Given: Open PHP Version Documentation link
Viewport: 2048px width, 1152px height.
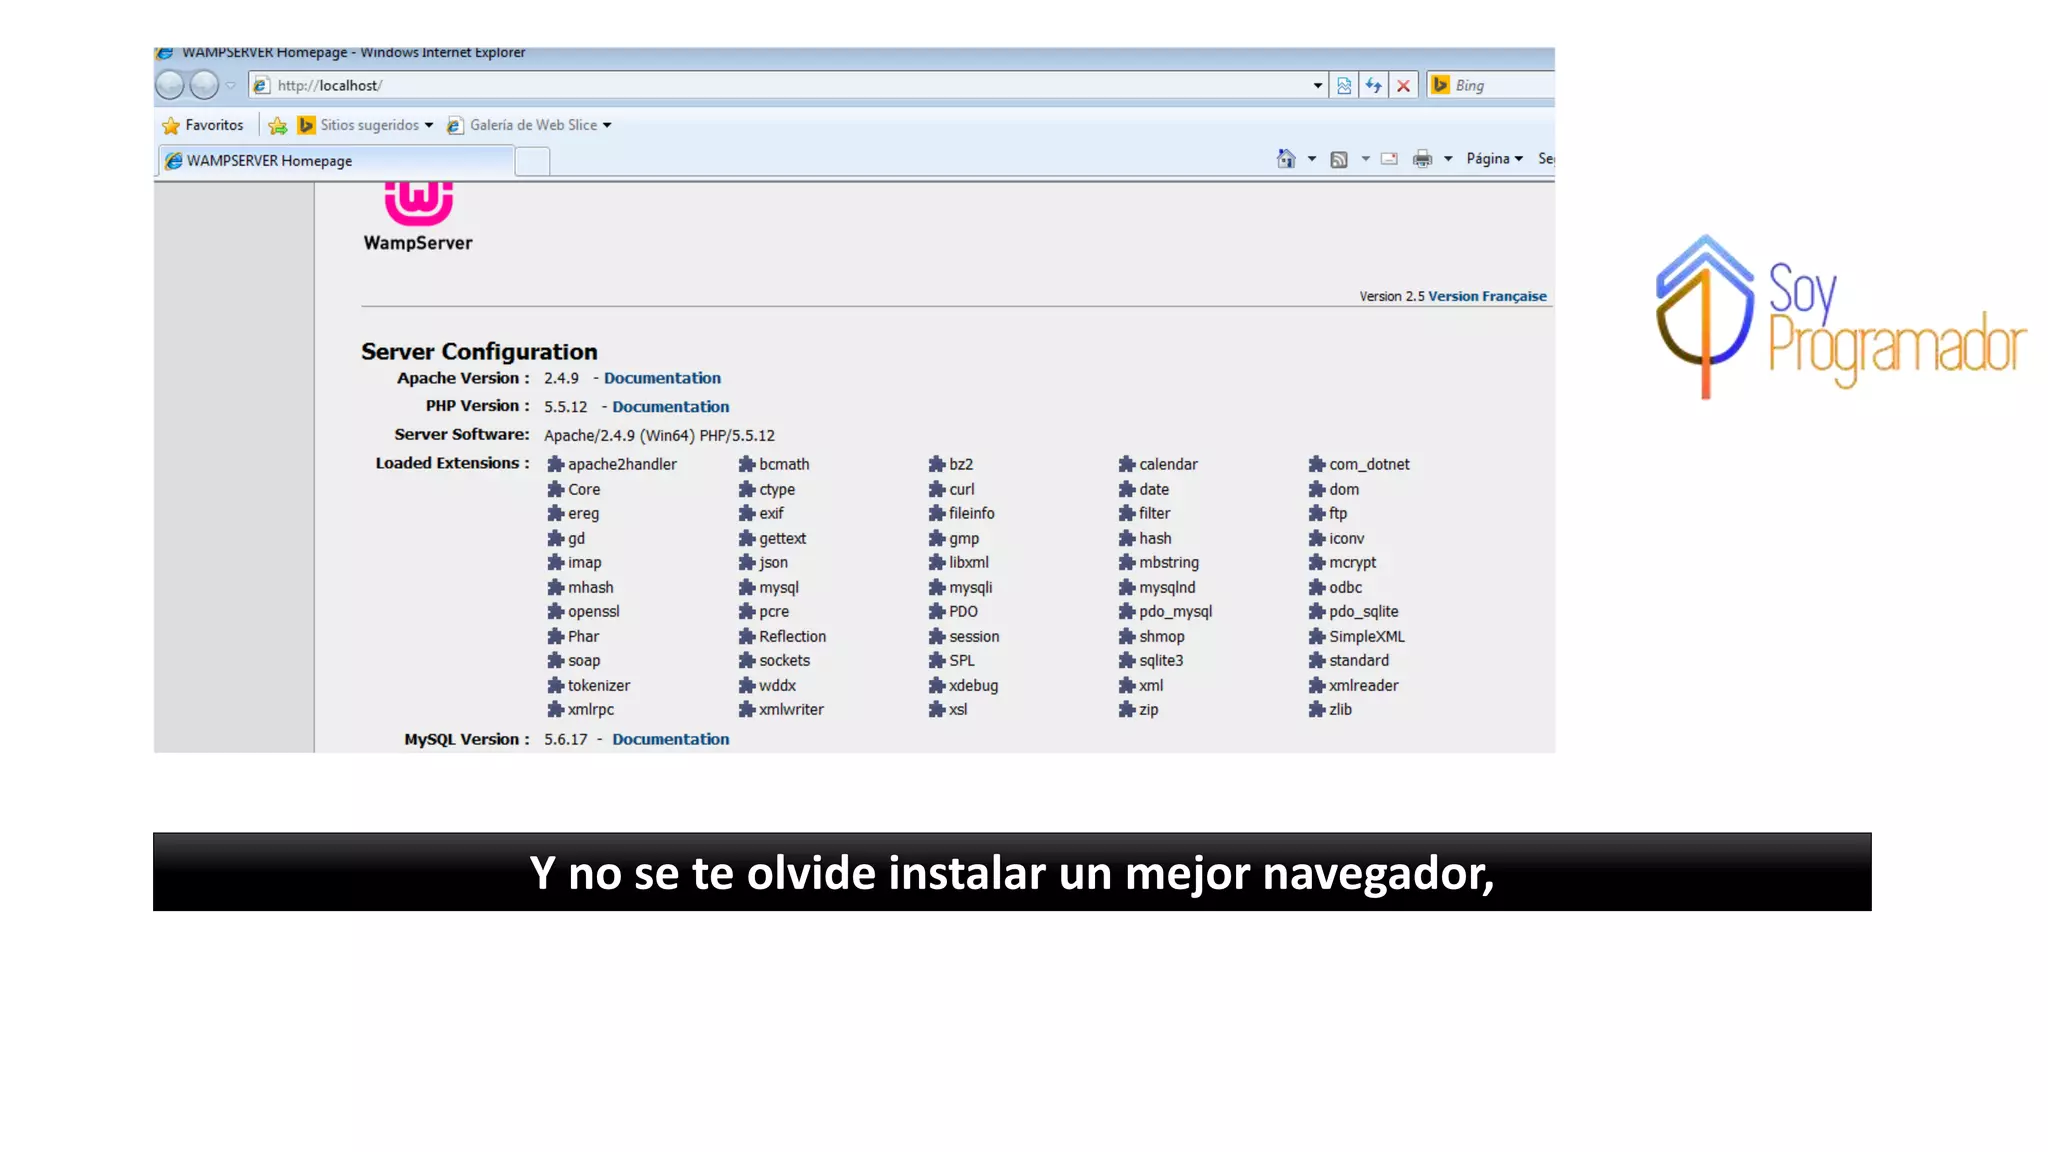Looking at the screenshot, I should tap(670, 407).
